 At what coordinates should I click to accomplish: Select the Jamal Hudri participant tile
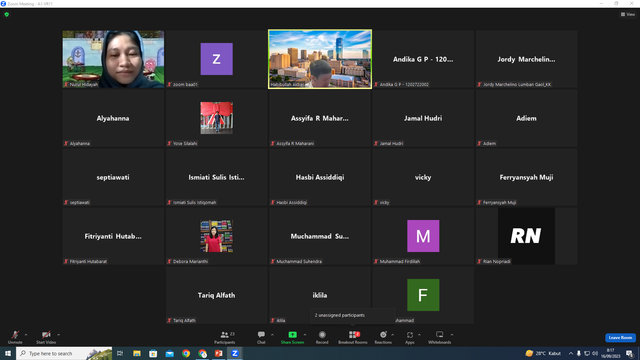423,118
